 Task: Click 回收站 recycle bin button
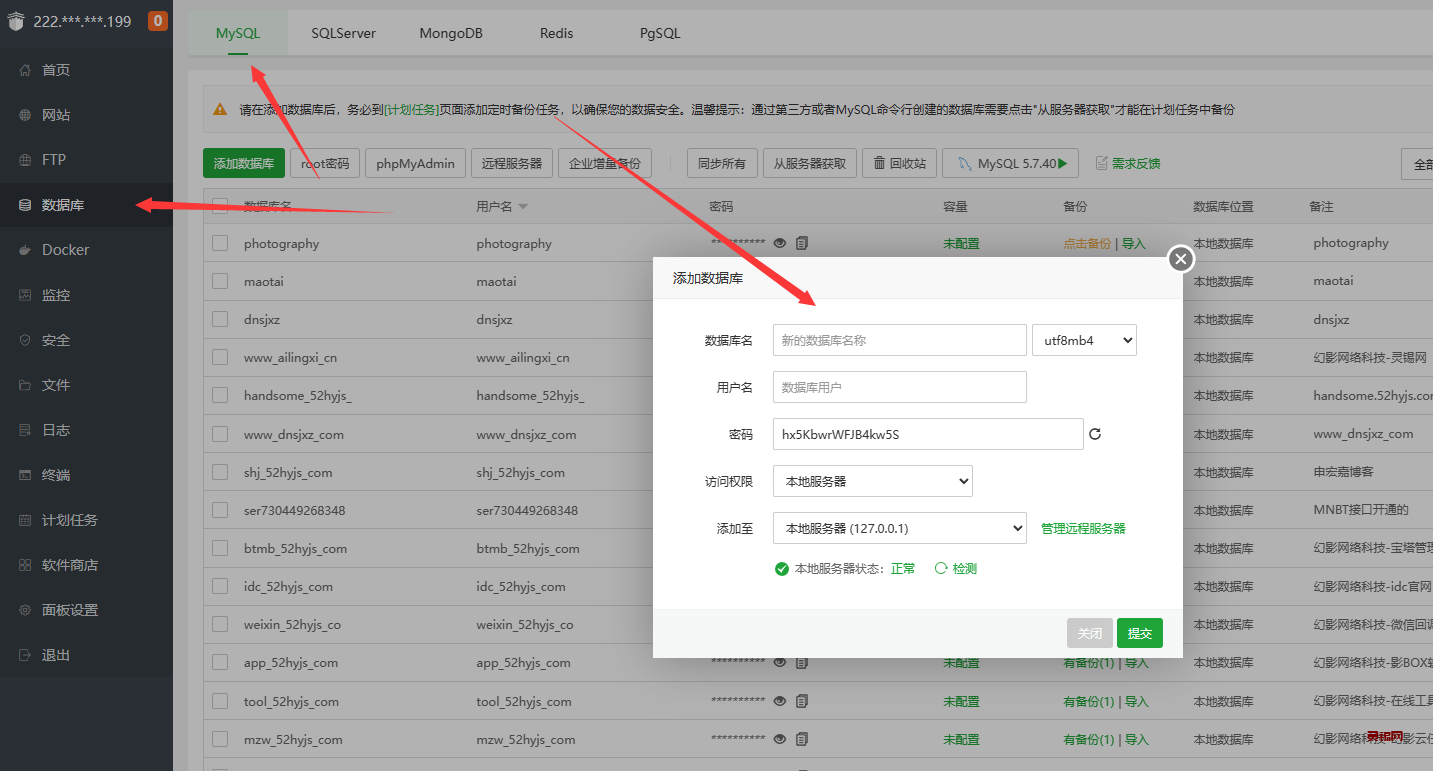point(899,163)
